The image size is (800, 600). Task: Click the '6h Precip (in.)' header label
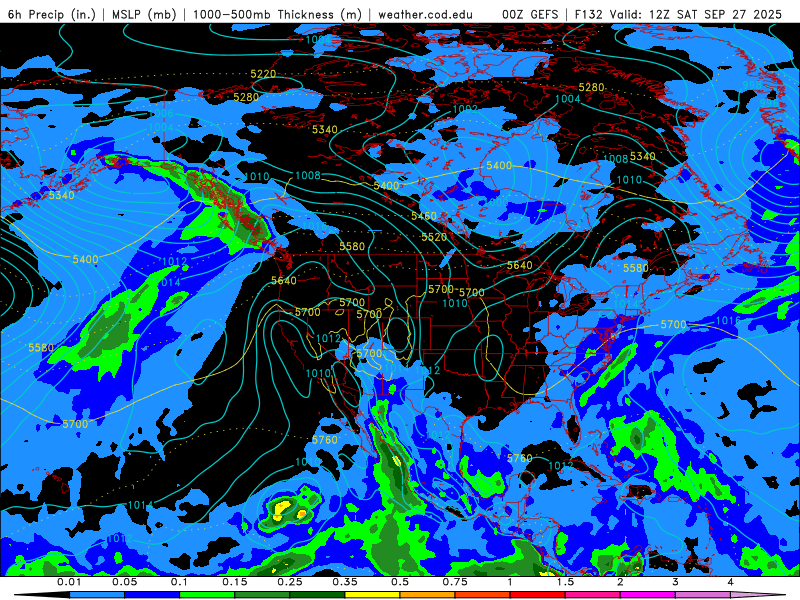52,14
